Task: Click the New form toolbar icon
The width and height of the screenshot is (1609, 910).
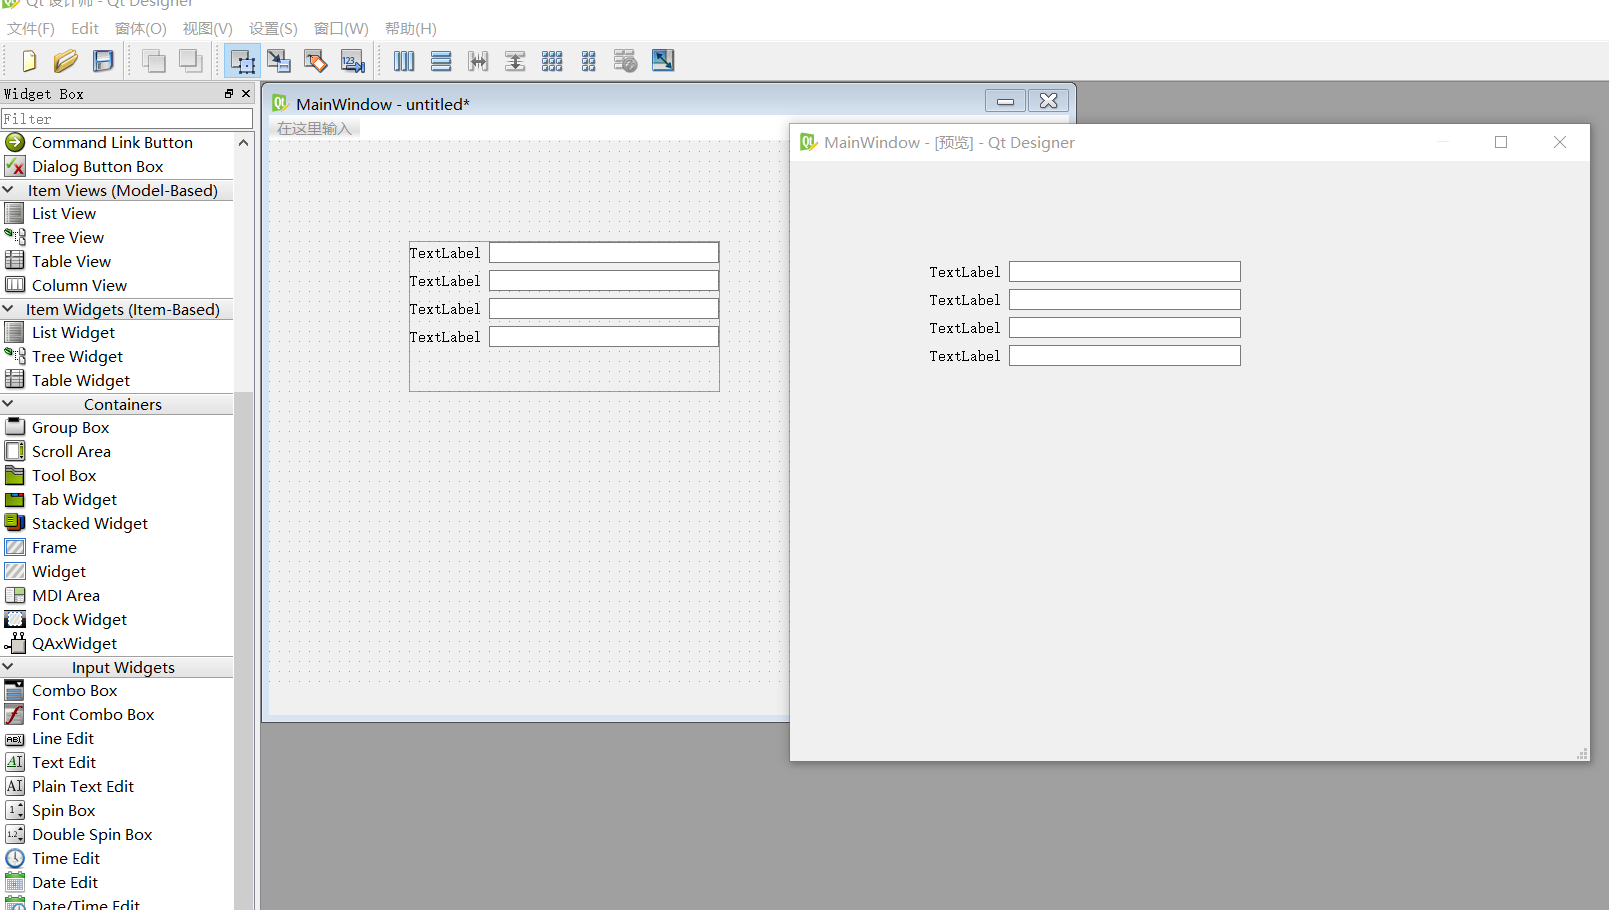Action: [x=28, y=61]
